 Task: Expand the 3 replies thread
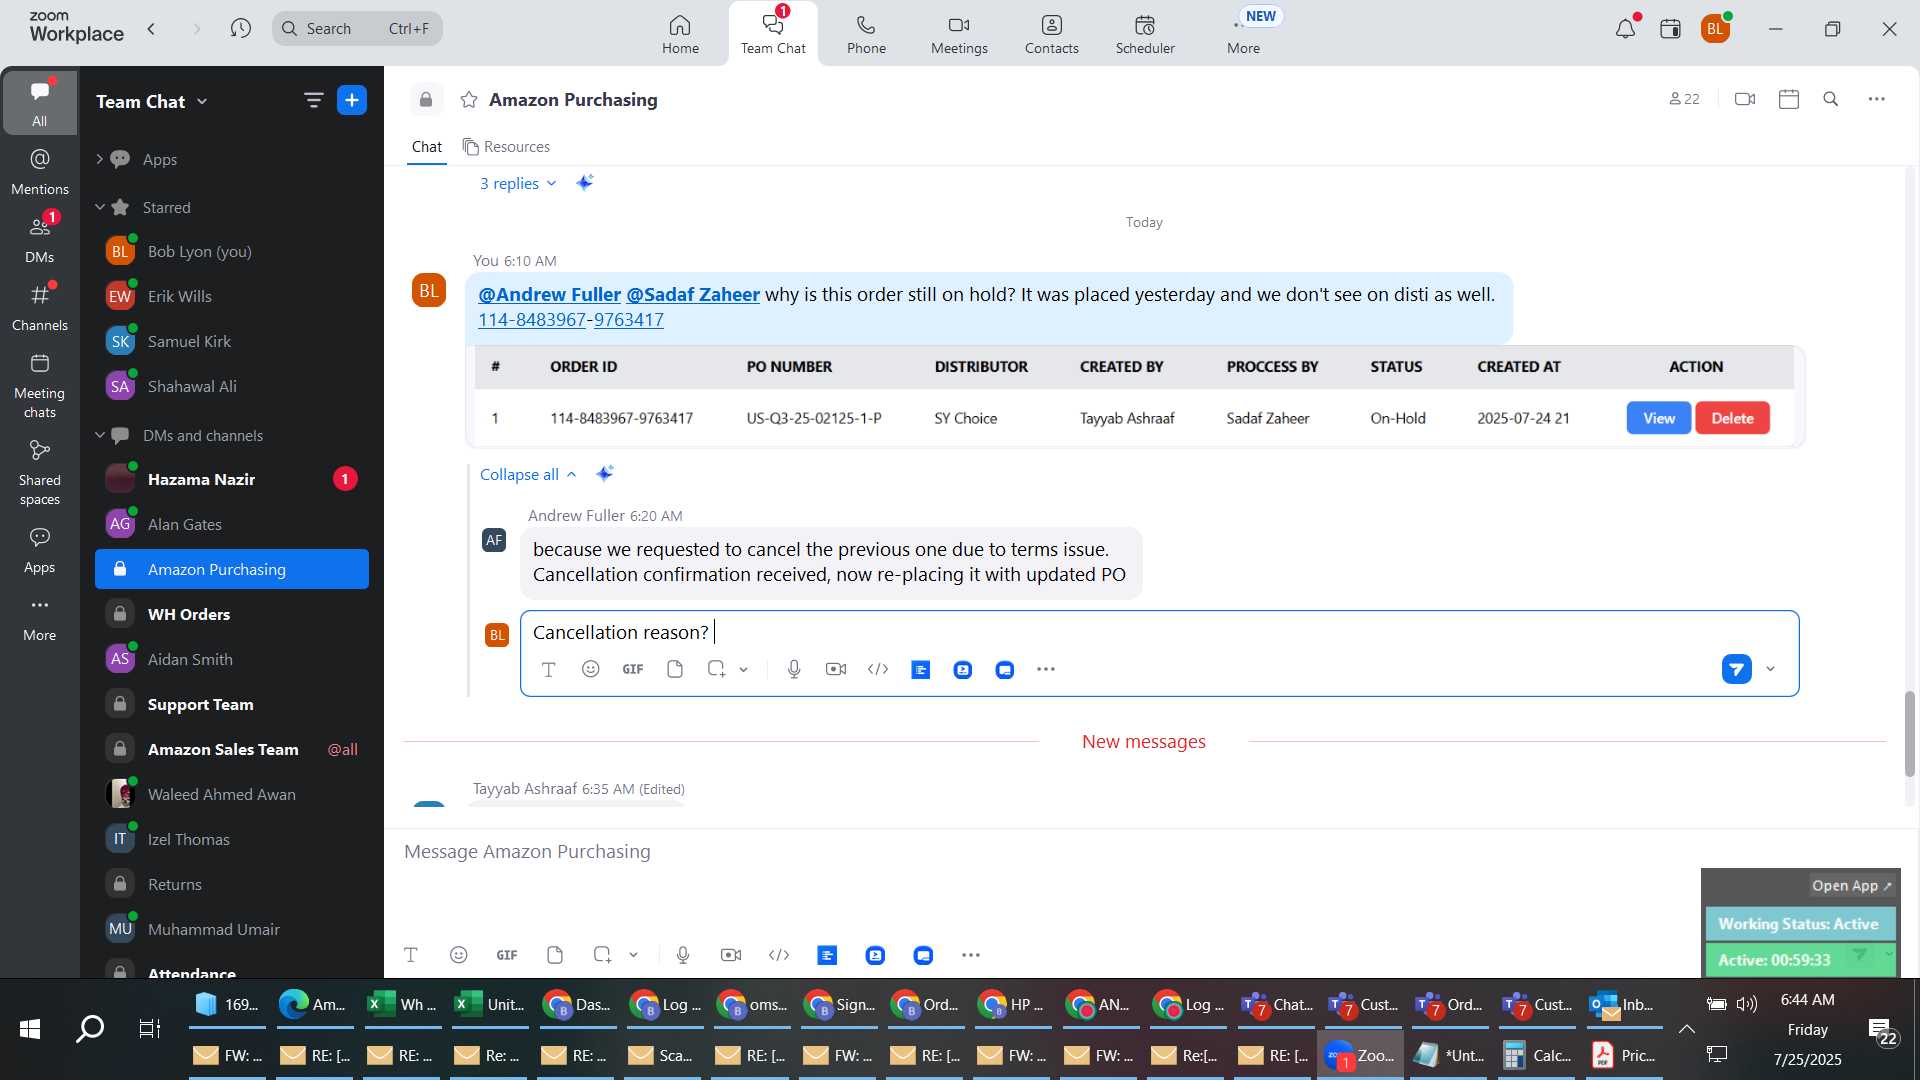tap(518, 183)
